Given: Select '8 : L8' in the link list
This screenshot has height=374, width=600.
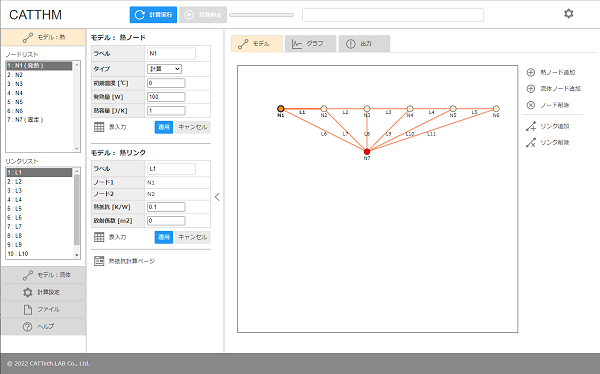Looking at the screenshot, I should click(39, 236).
